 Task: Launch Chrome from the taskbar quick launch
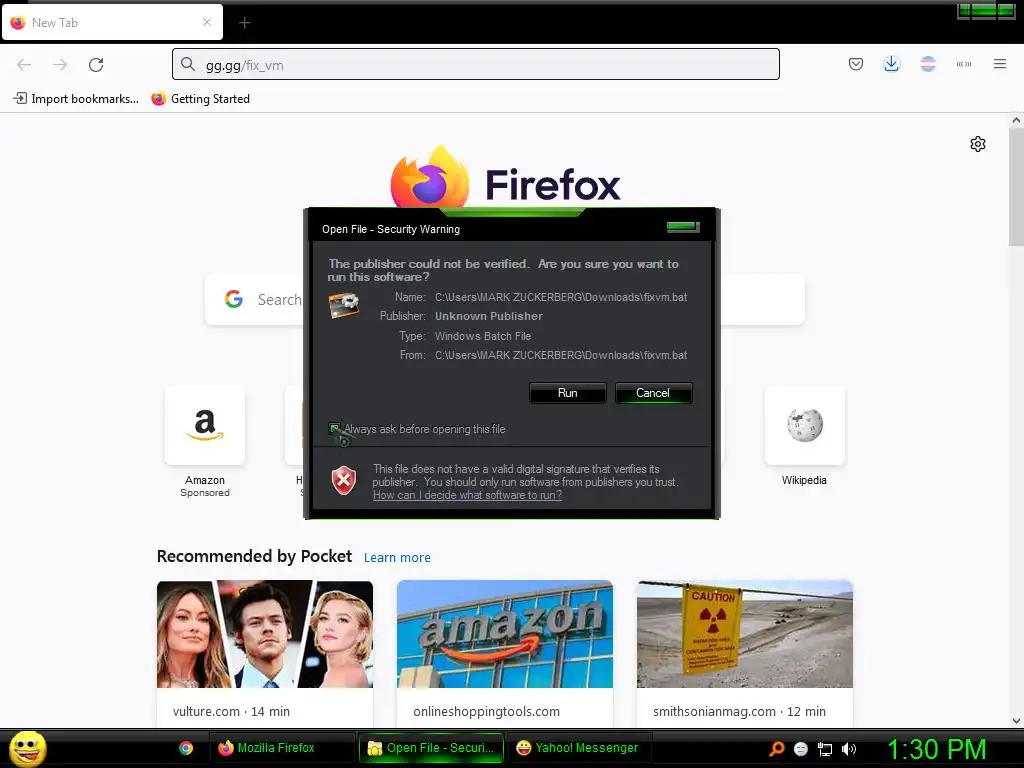186,748
